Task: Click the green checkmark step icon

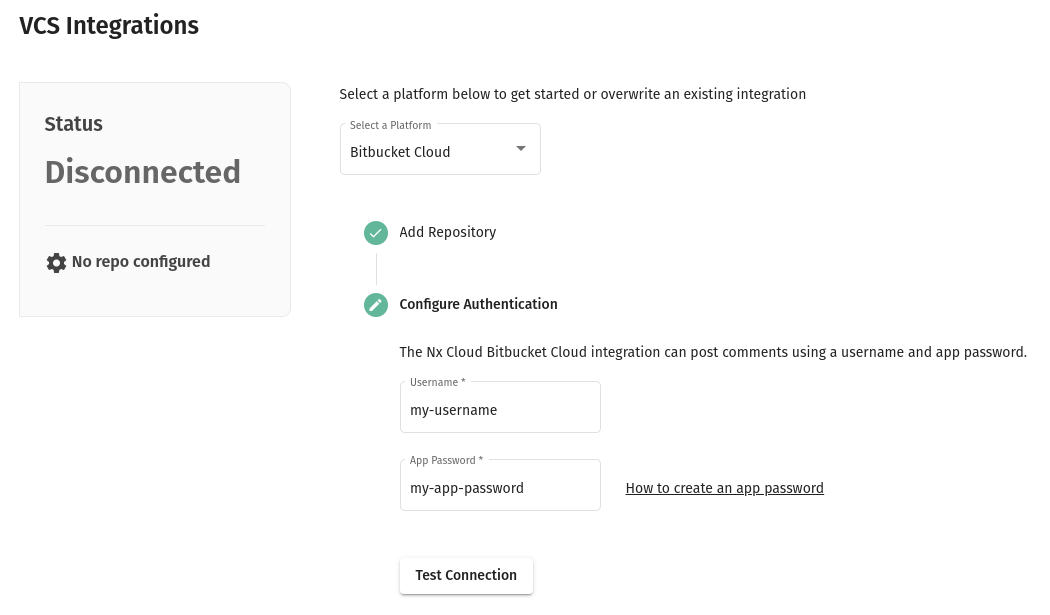Action: [x=376, y=233]
